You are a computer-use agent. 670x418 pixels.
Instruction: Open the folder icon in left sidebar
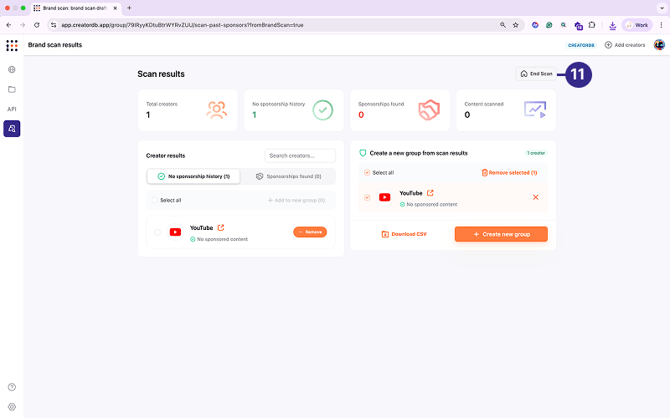tap(12, 89)
